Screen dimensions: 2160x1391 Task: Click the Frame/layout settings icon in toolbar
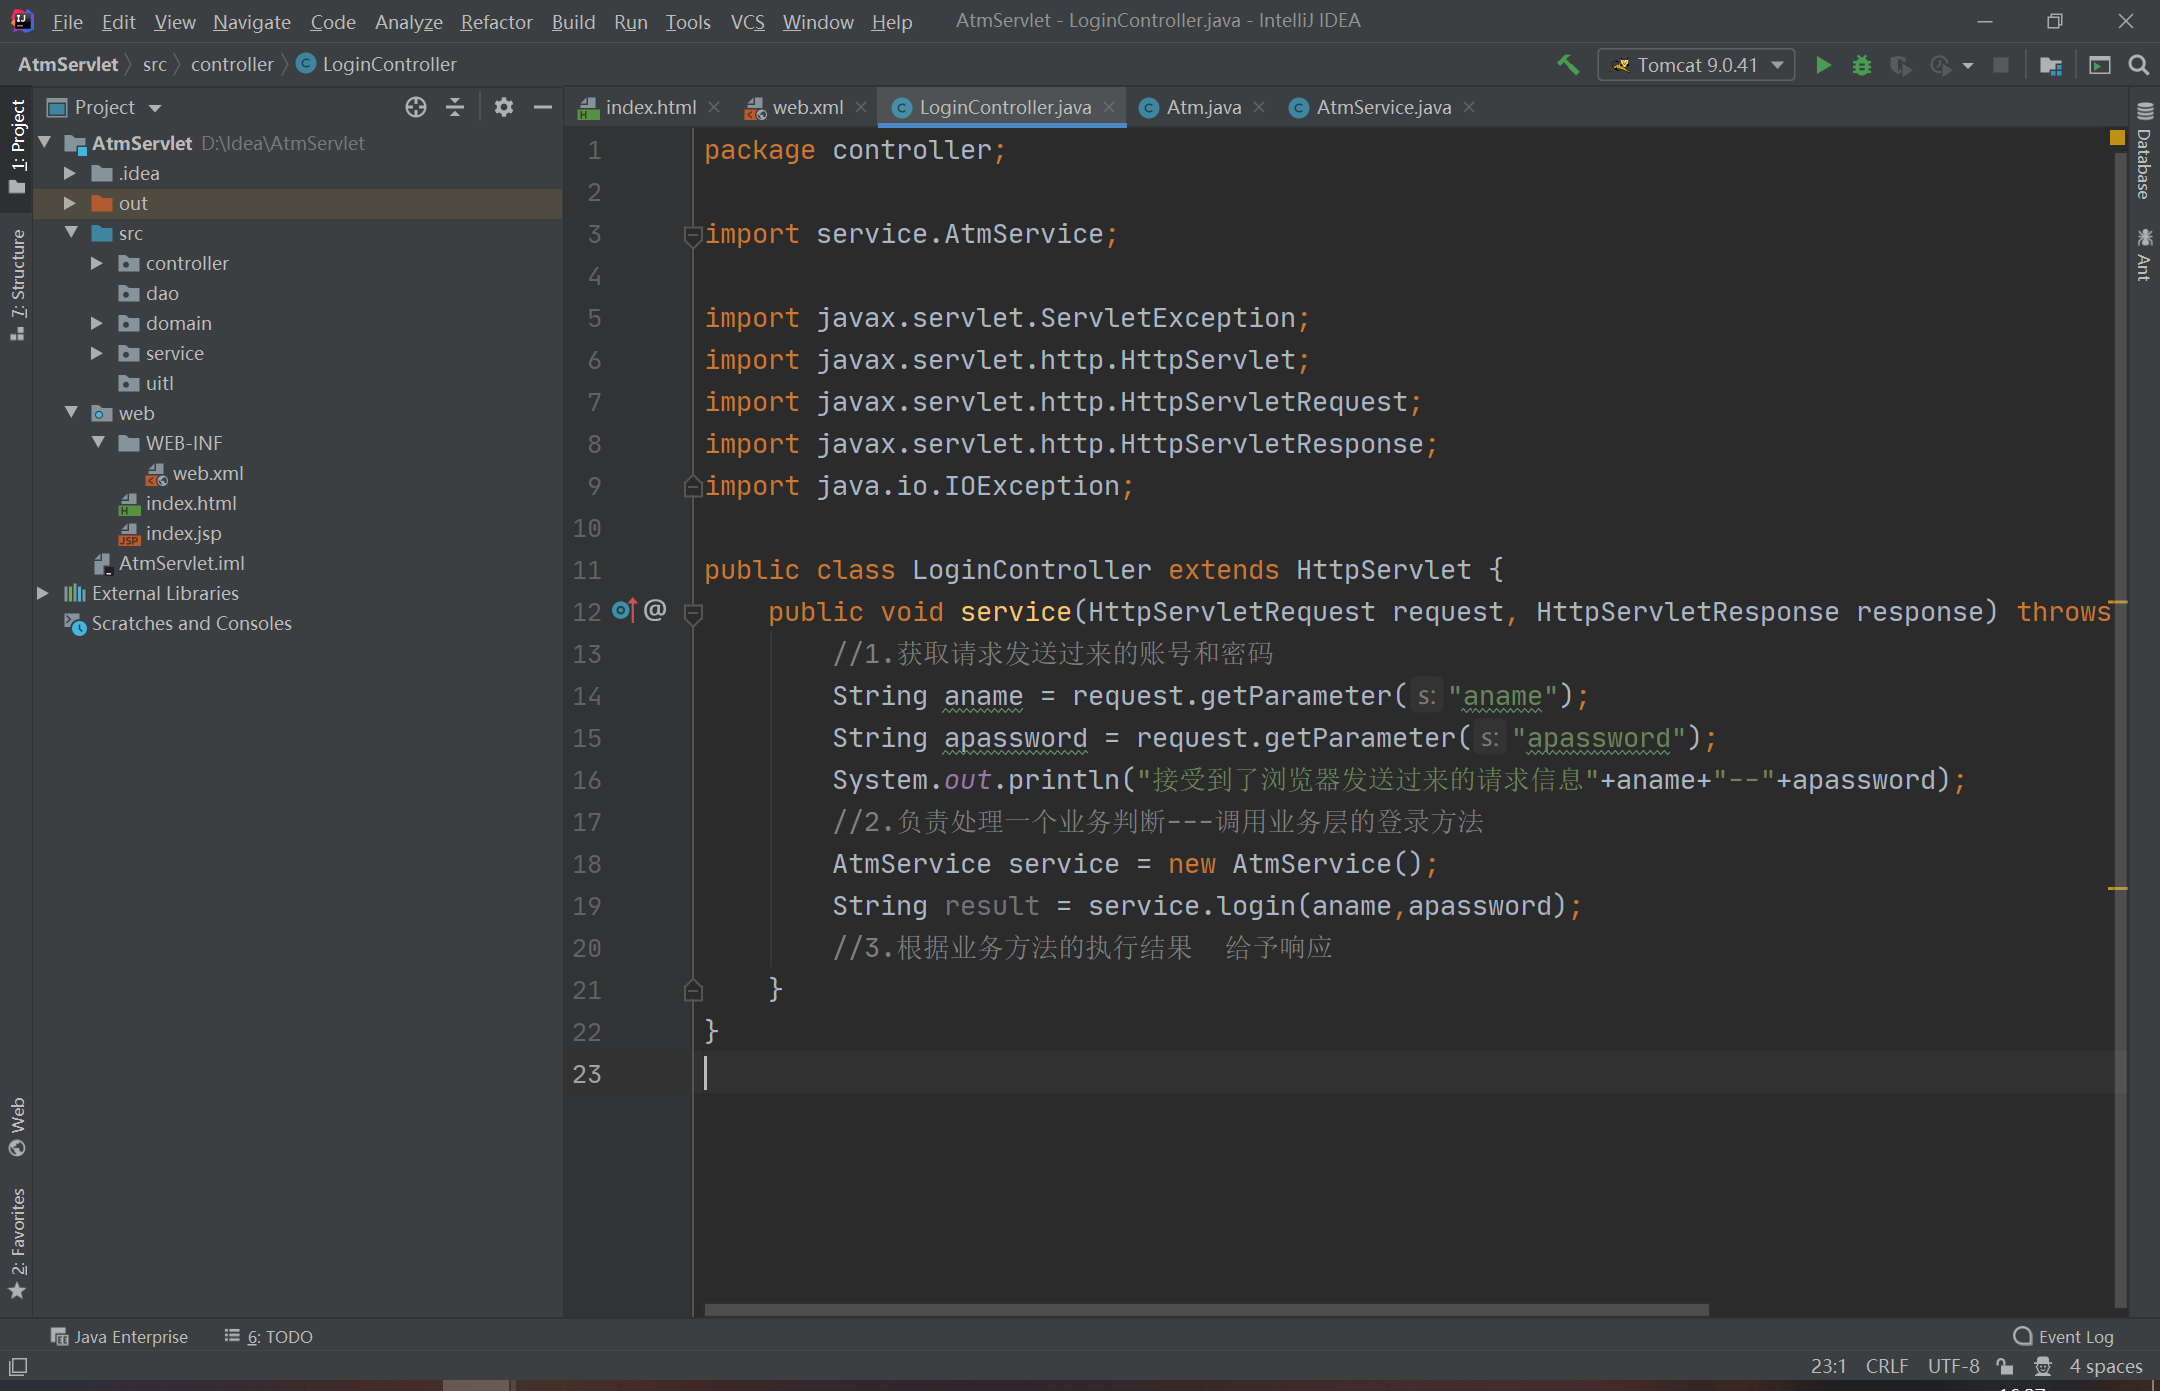click(2100, 65)
